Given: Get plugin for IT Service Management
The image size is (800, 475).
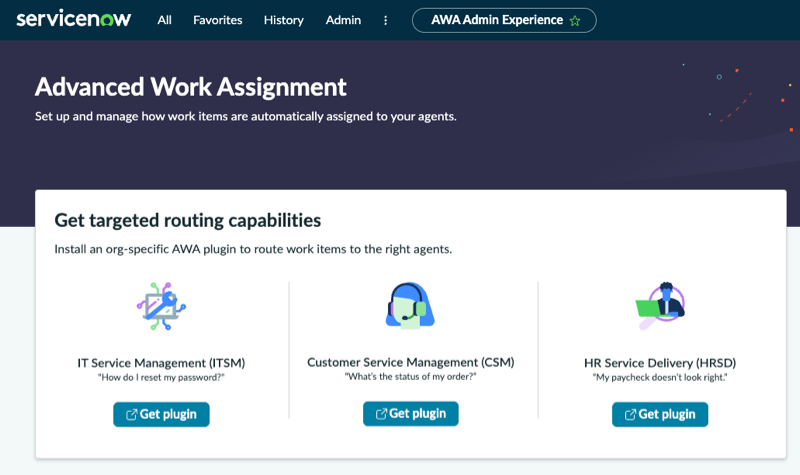Looking at the screenshot, I should point(161,414).
